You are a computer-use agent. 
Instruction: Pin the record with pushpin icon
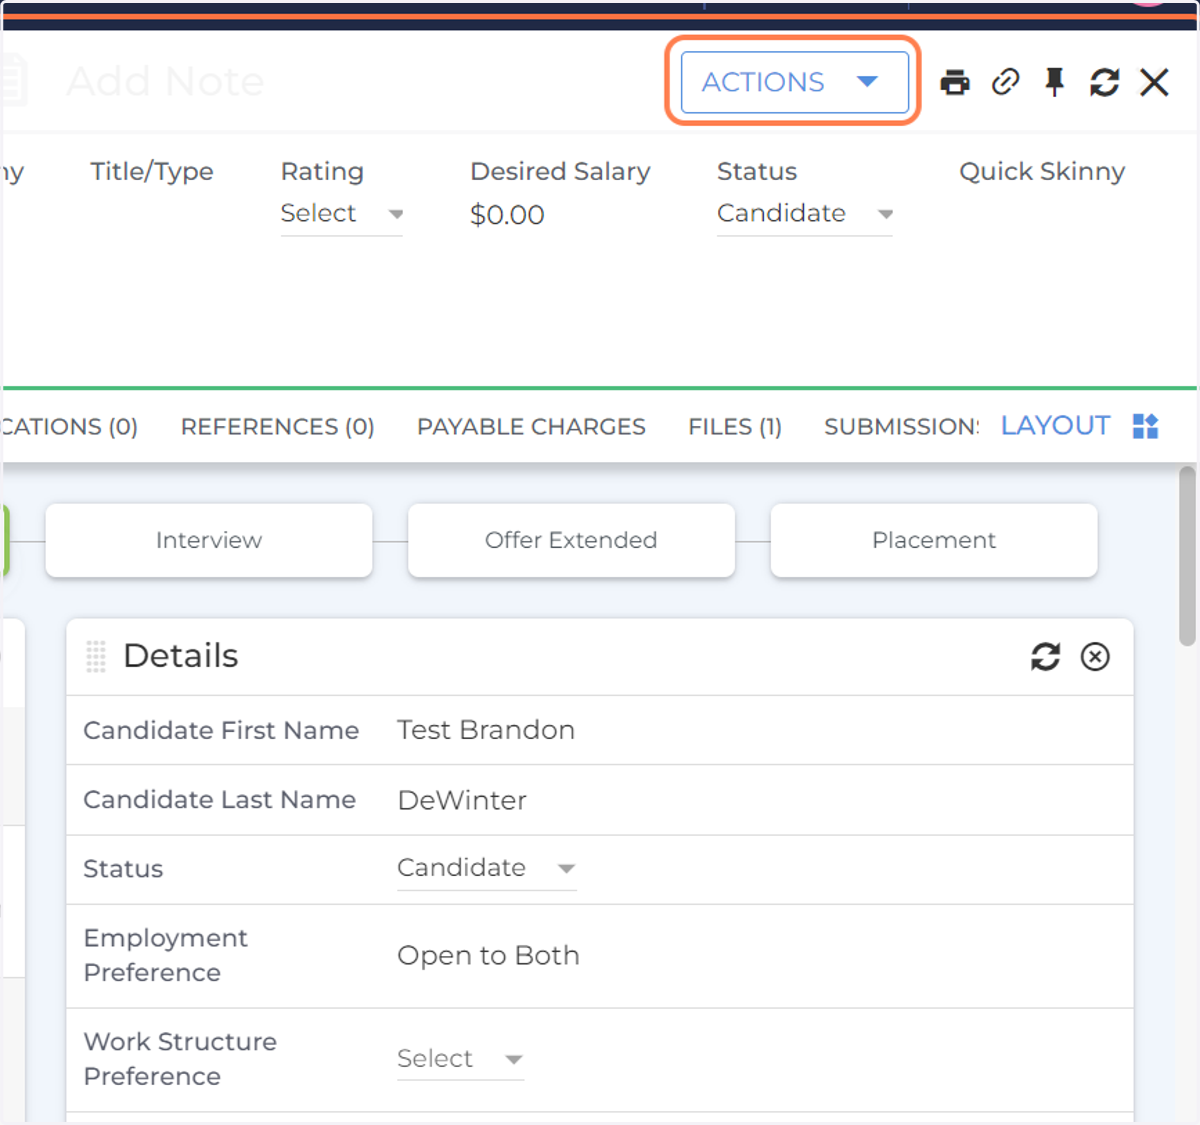(1054, 82)
